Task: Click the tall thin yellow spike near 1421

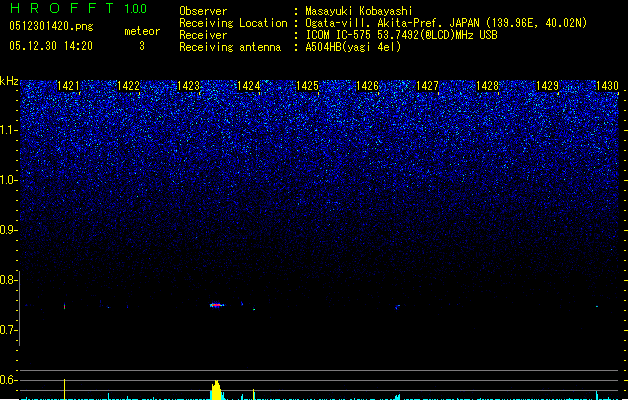Action: 65,389
